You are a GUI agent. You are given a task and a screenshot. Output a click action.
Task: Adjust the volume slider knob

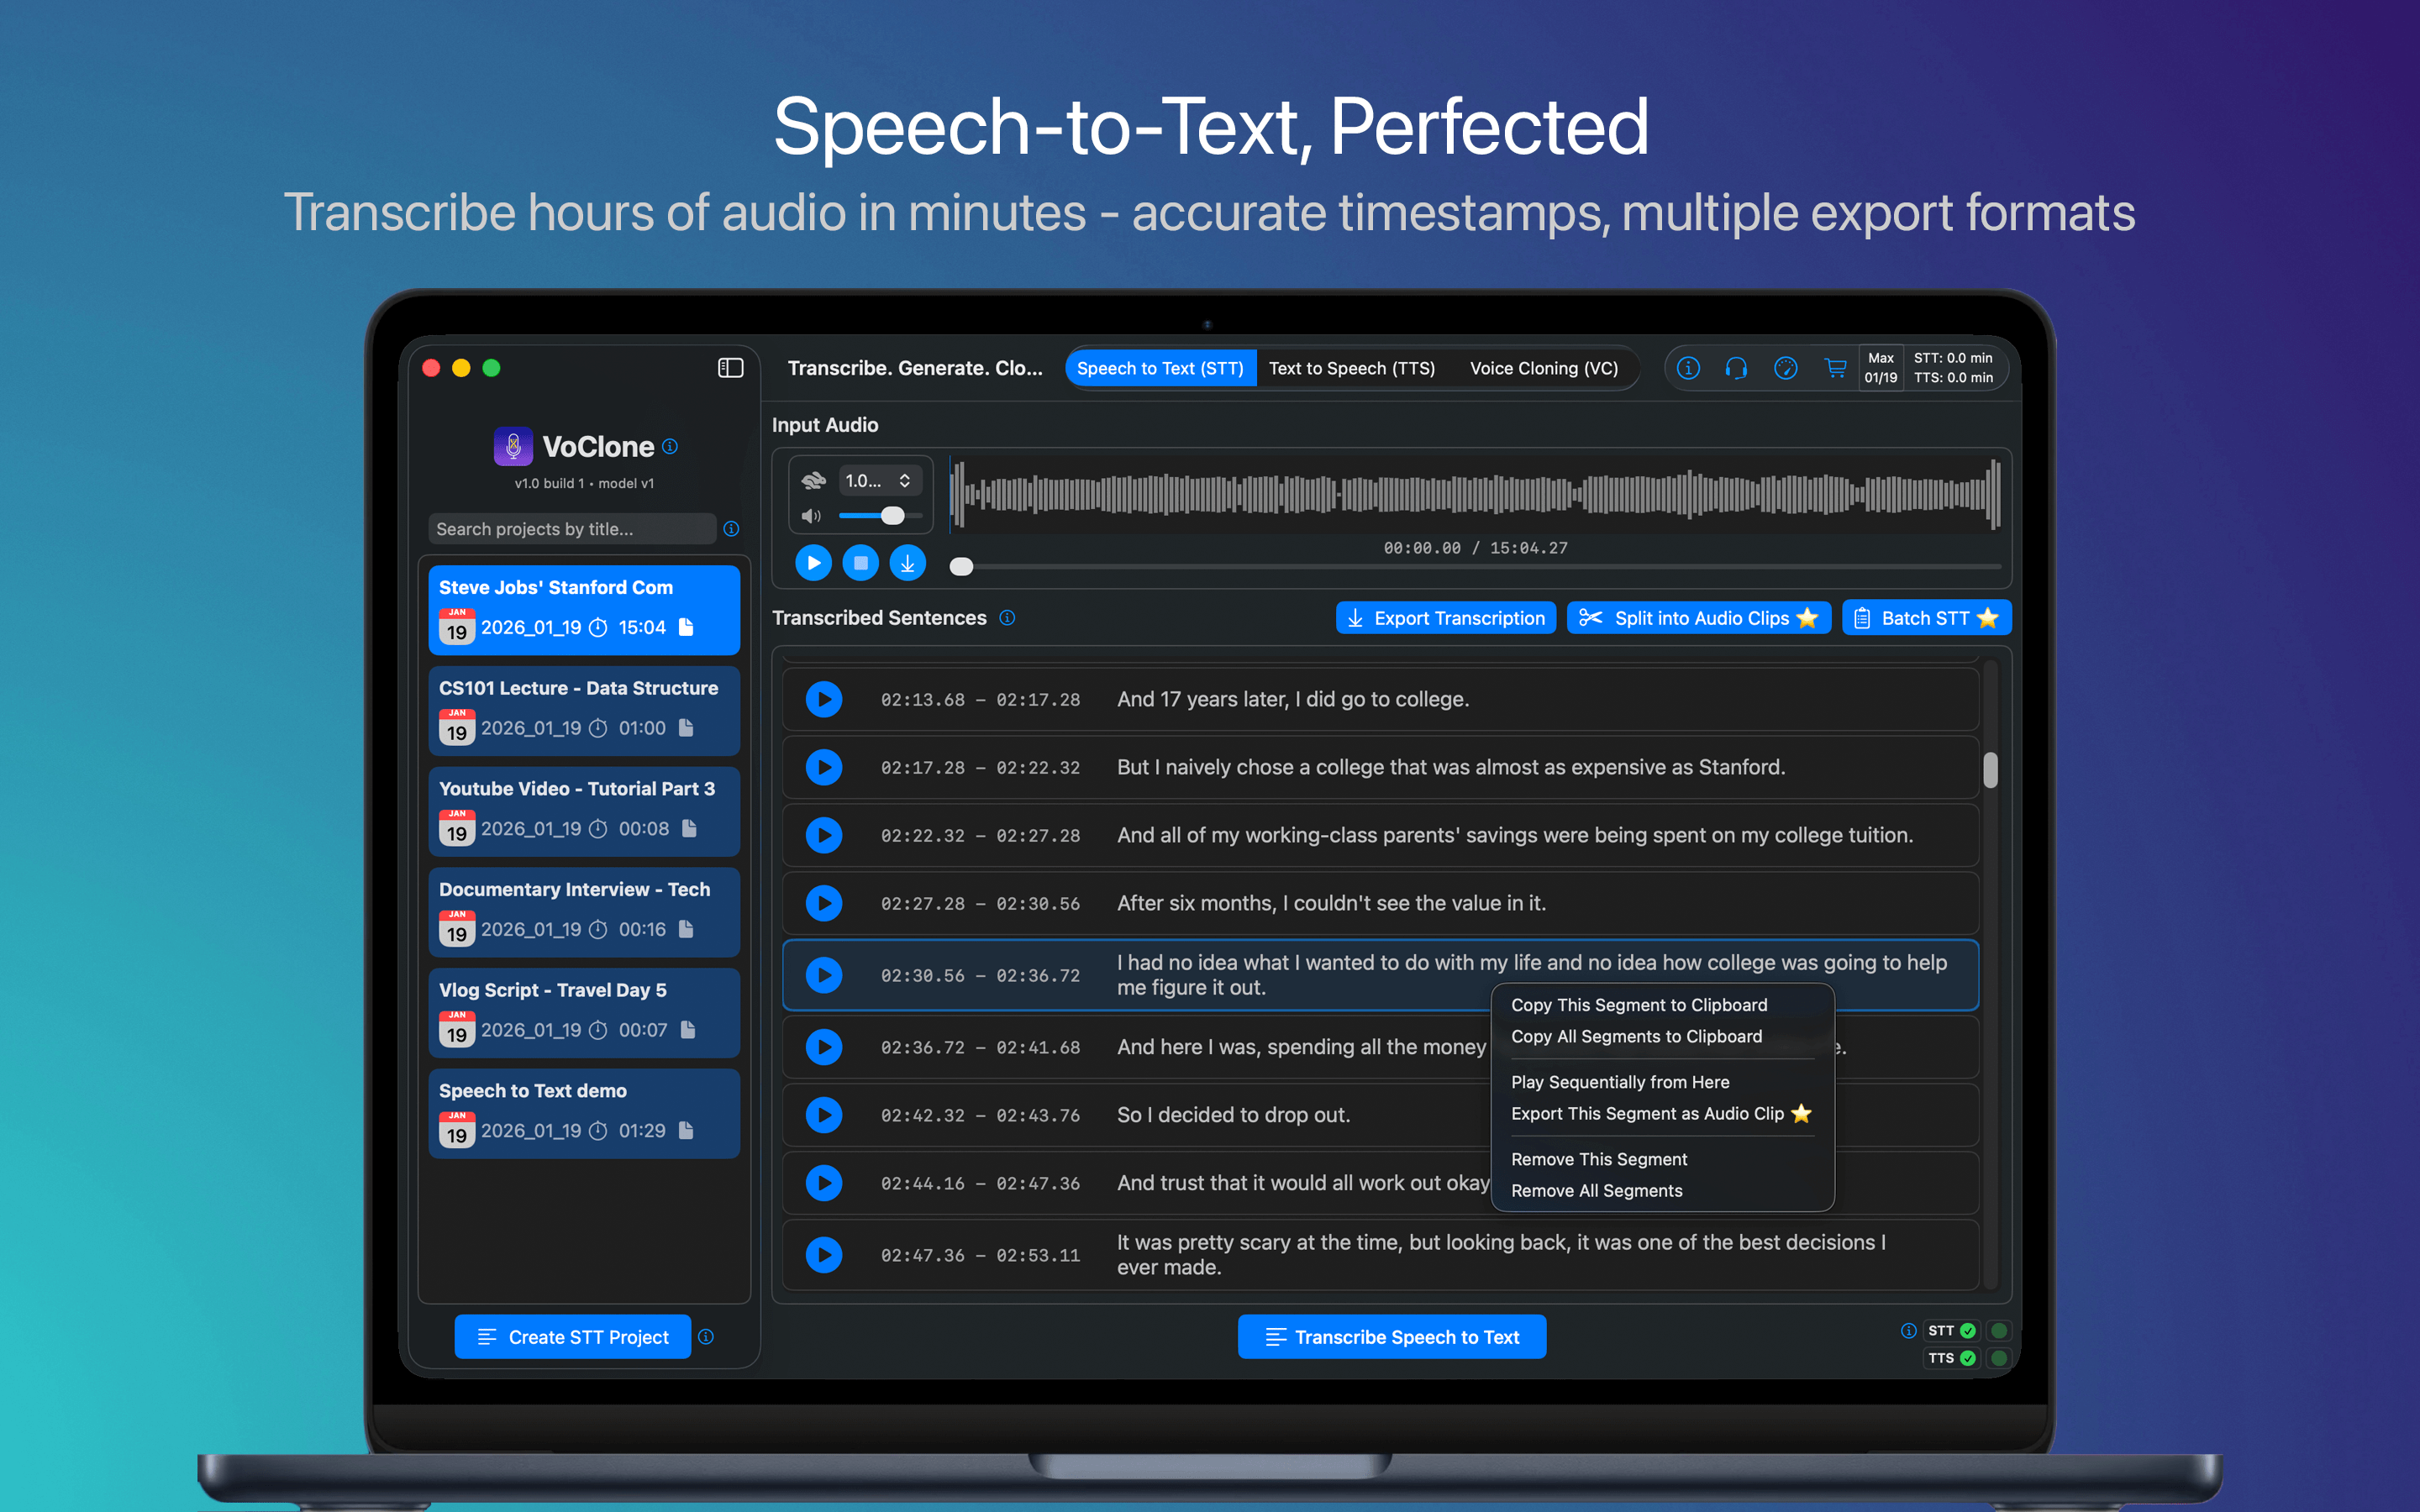[892, 516]
